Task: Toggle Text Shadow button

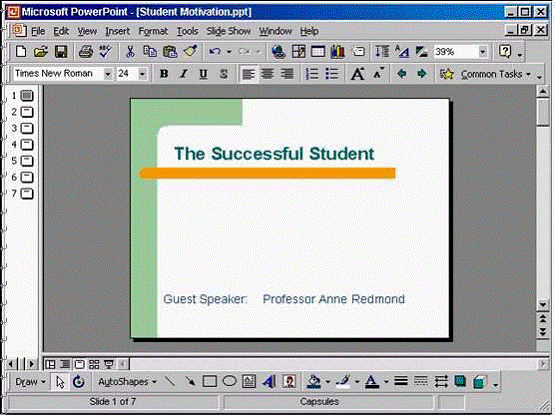Action: (223, 74)
